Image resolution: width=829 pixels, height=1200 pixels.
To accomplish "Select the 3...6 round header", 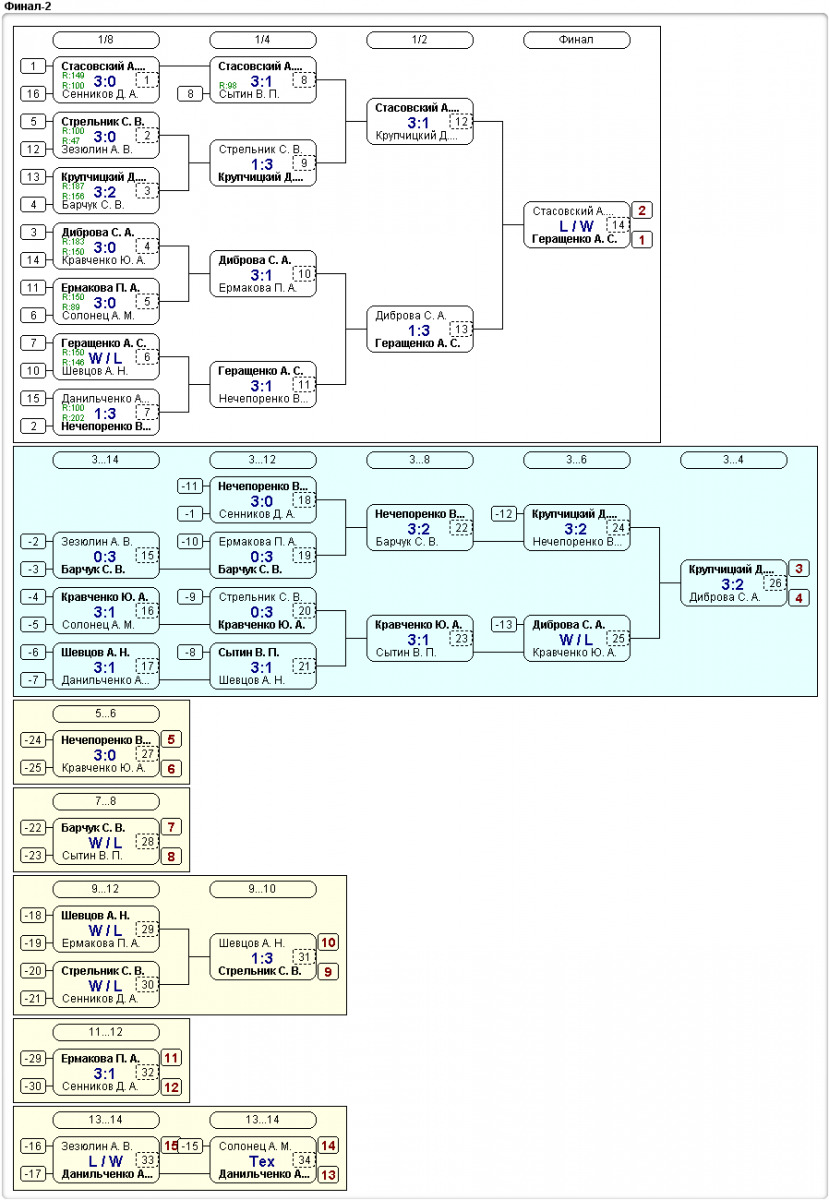I will pos(577,460).
